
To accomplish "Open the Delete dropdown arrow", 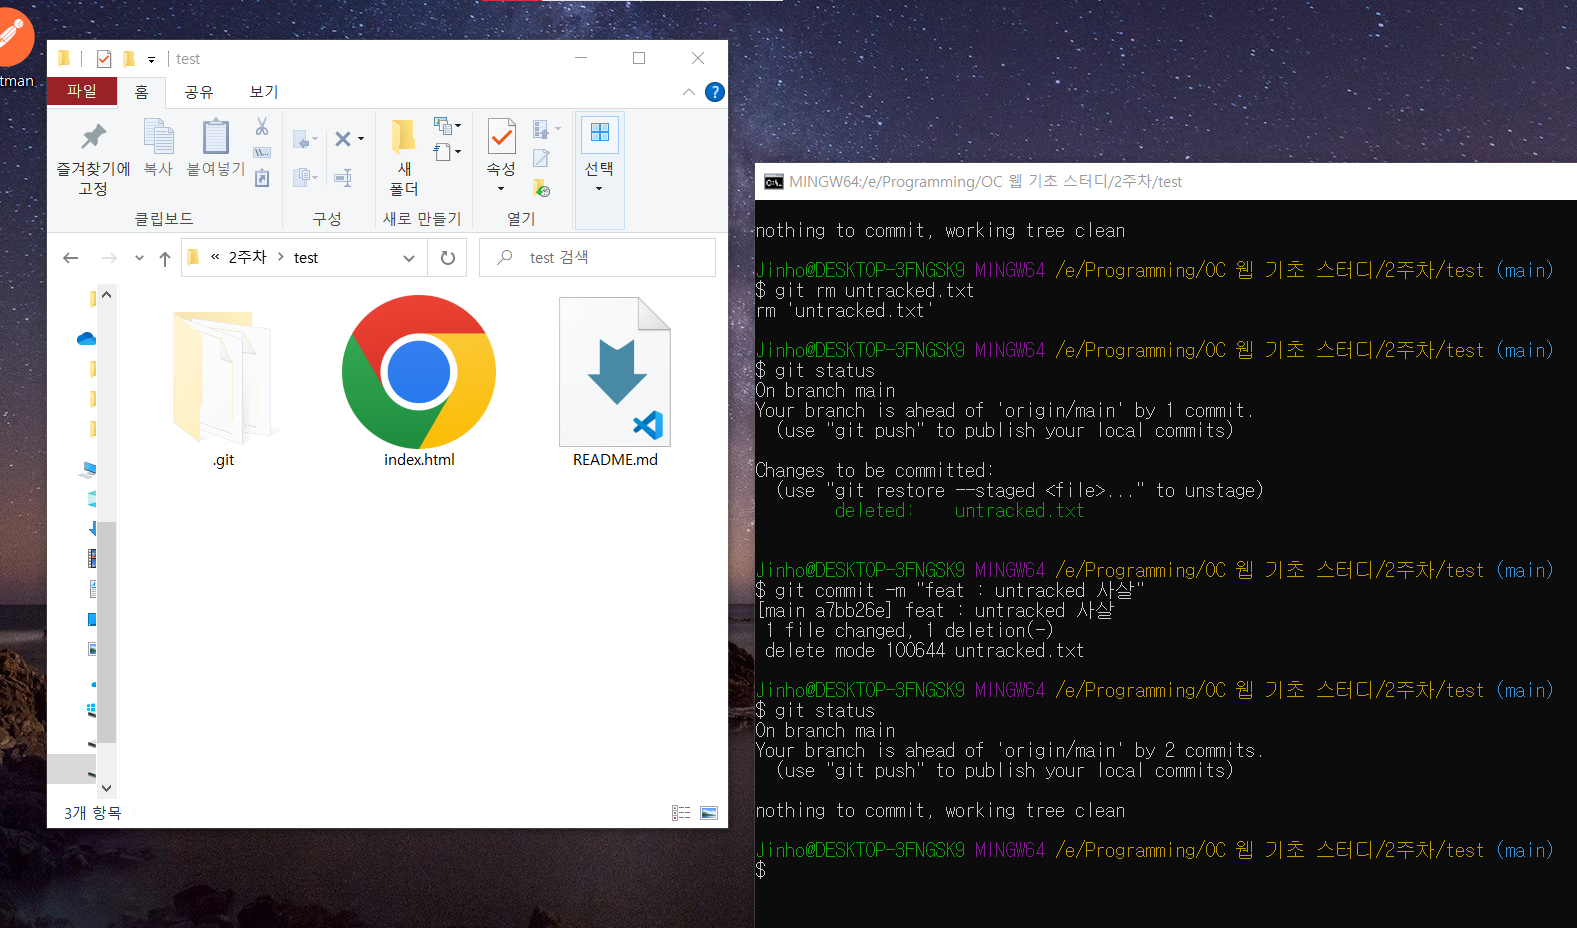I will (x=361, y=139).
